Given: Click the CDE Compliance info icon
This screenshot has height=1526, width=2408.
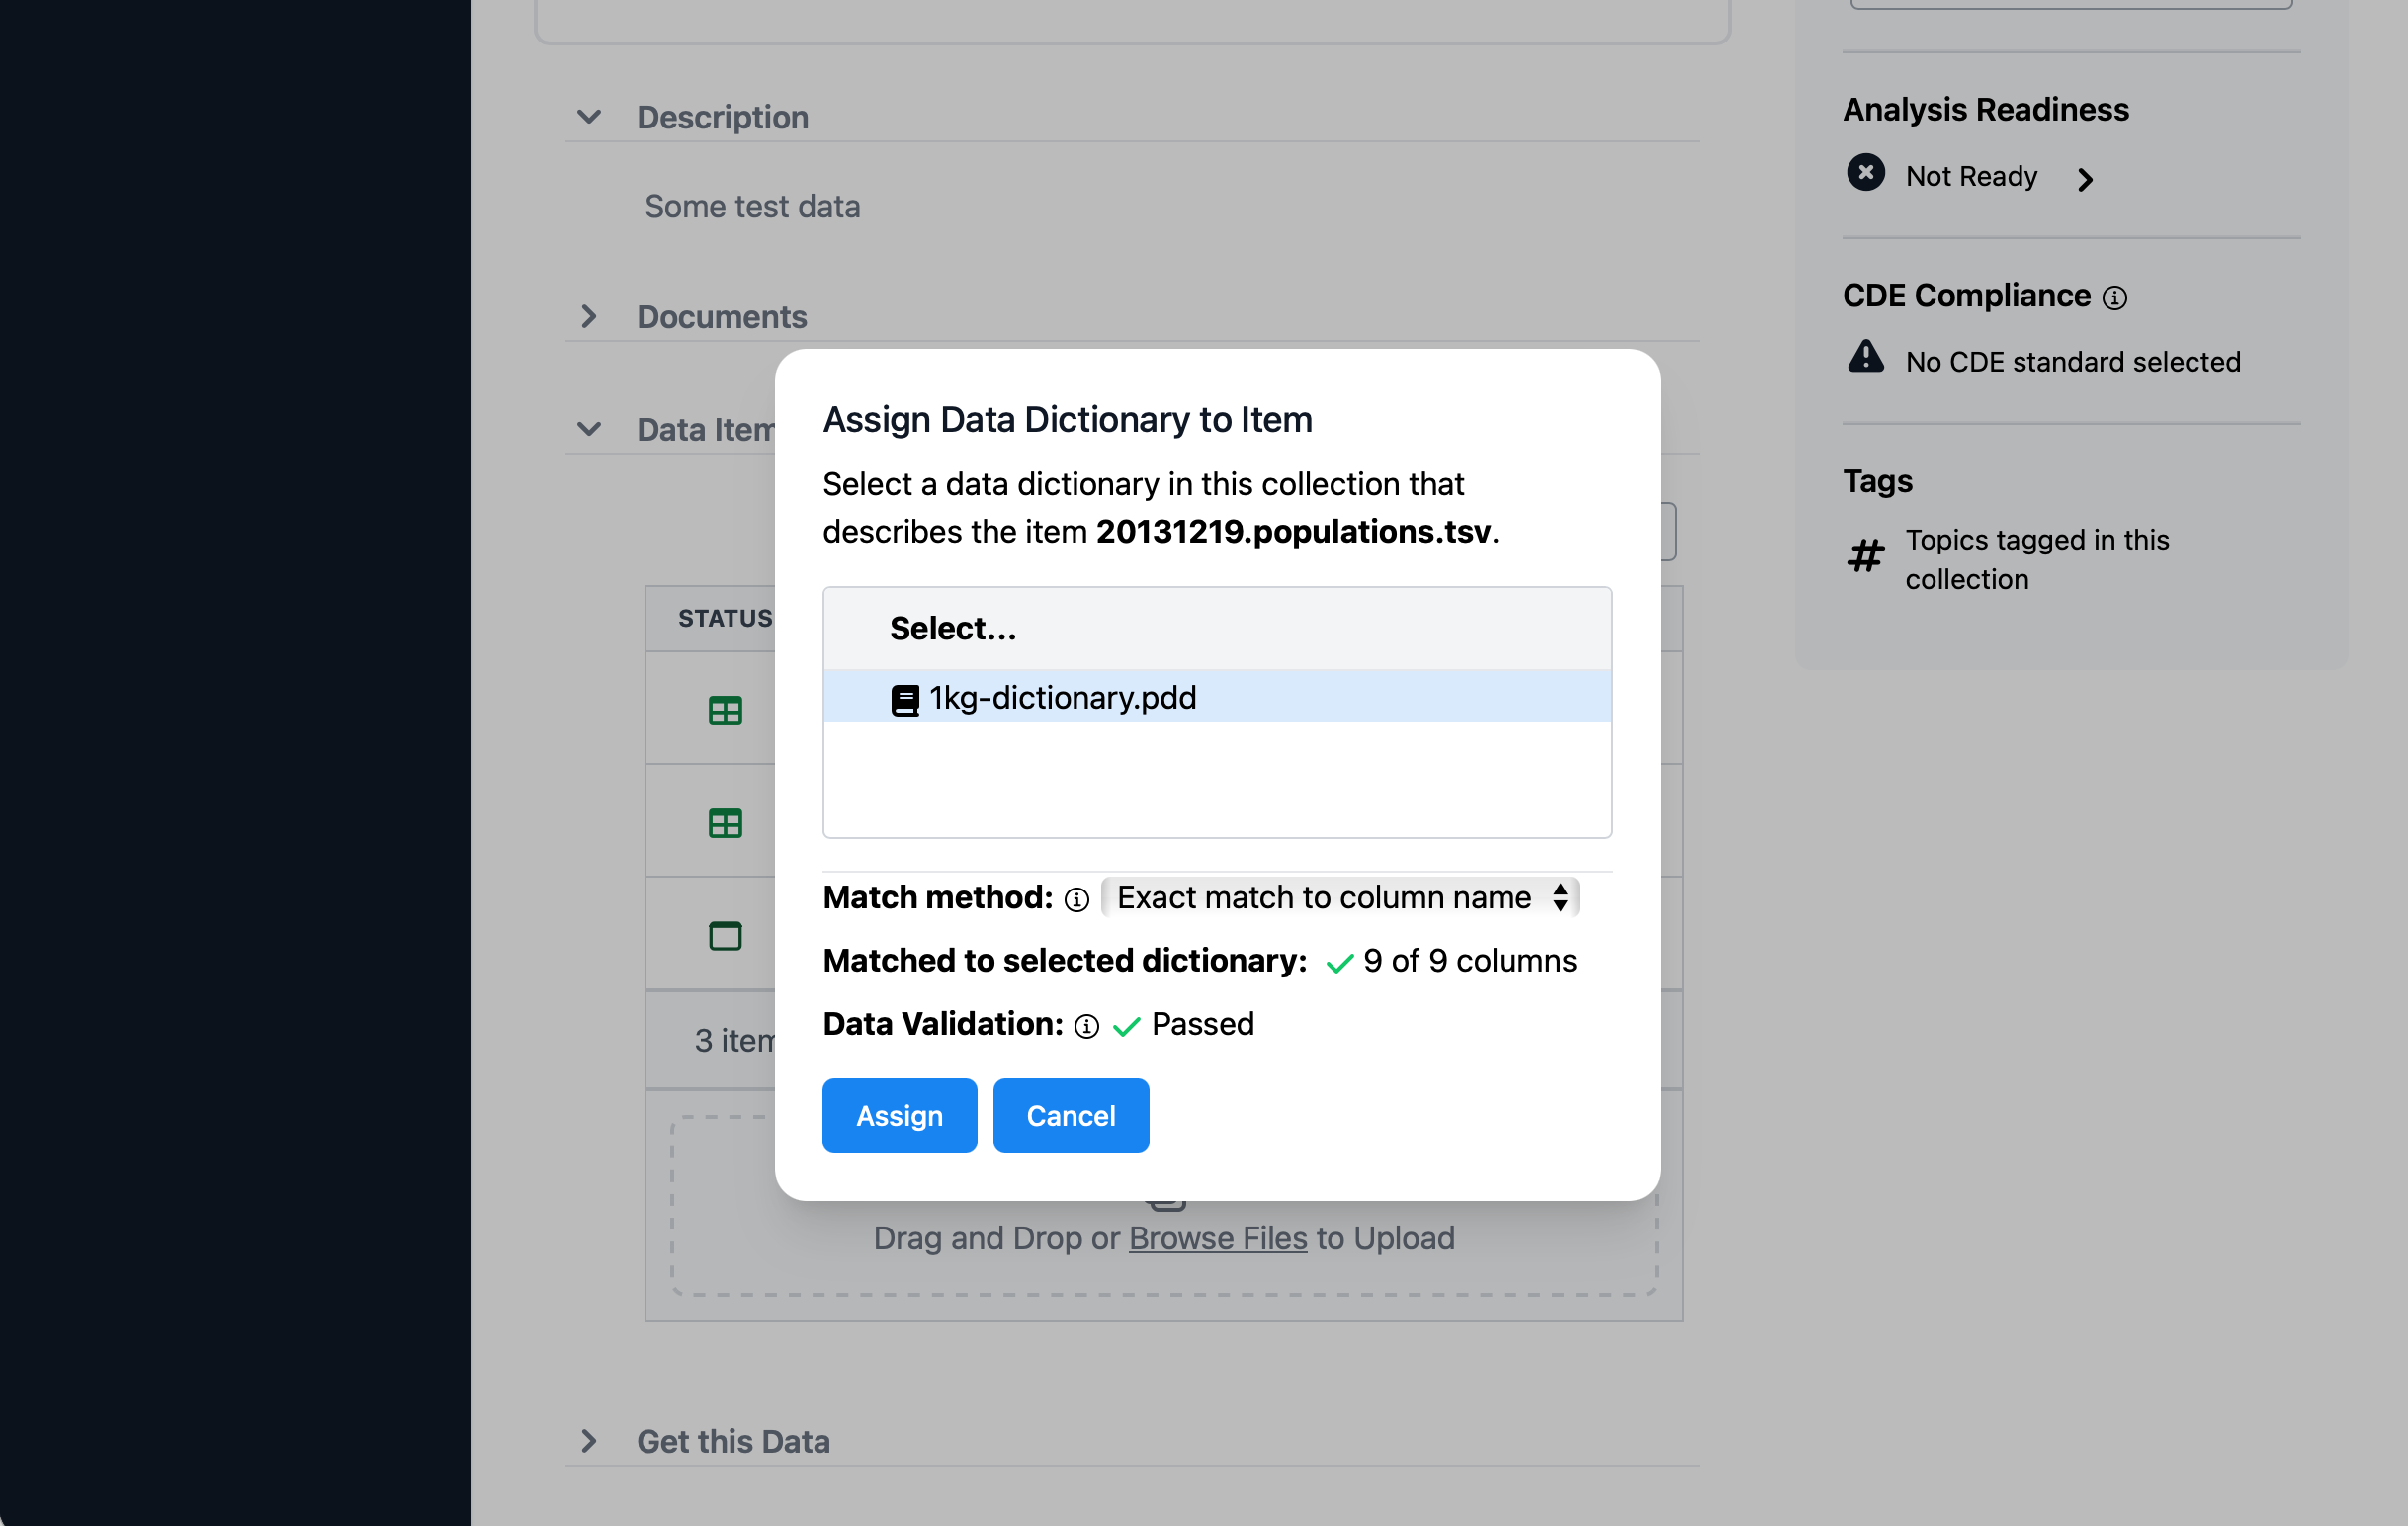Looking at the screenshot, I should click(x=2116, y=297).
